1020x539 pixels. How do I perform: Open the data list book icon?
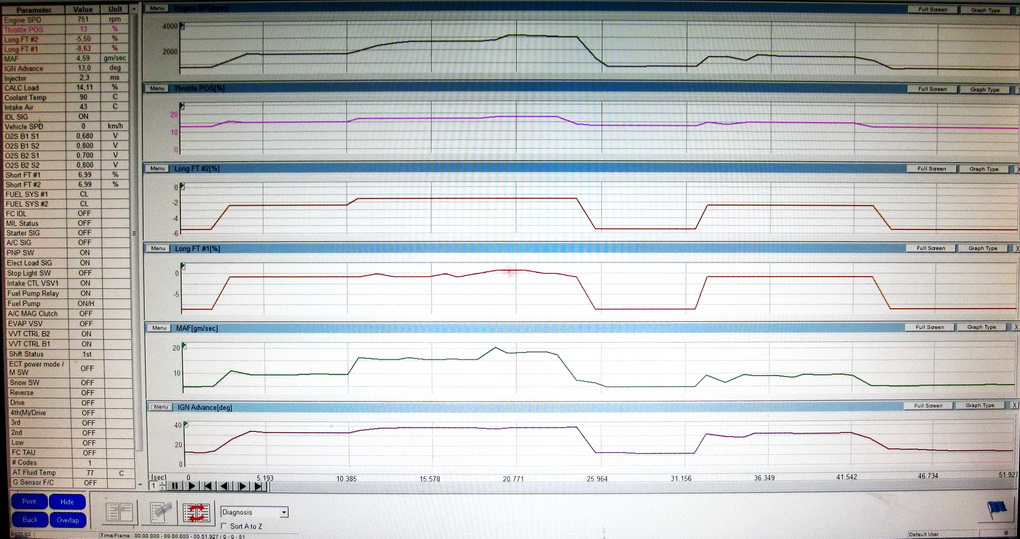(120, 512)
